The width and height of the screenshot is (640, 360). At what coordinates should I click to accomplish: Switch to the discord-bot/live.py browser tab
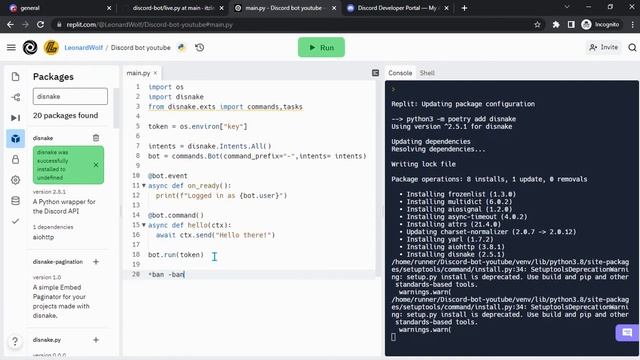(x=173, y=8)
